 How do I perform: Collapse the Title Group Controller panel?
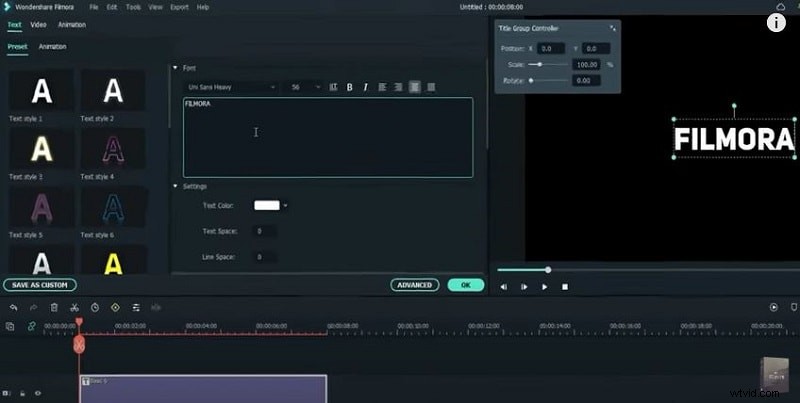click(x=612, y=29)
